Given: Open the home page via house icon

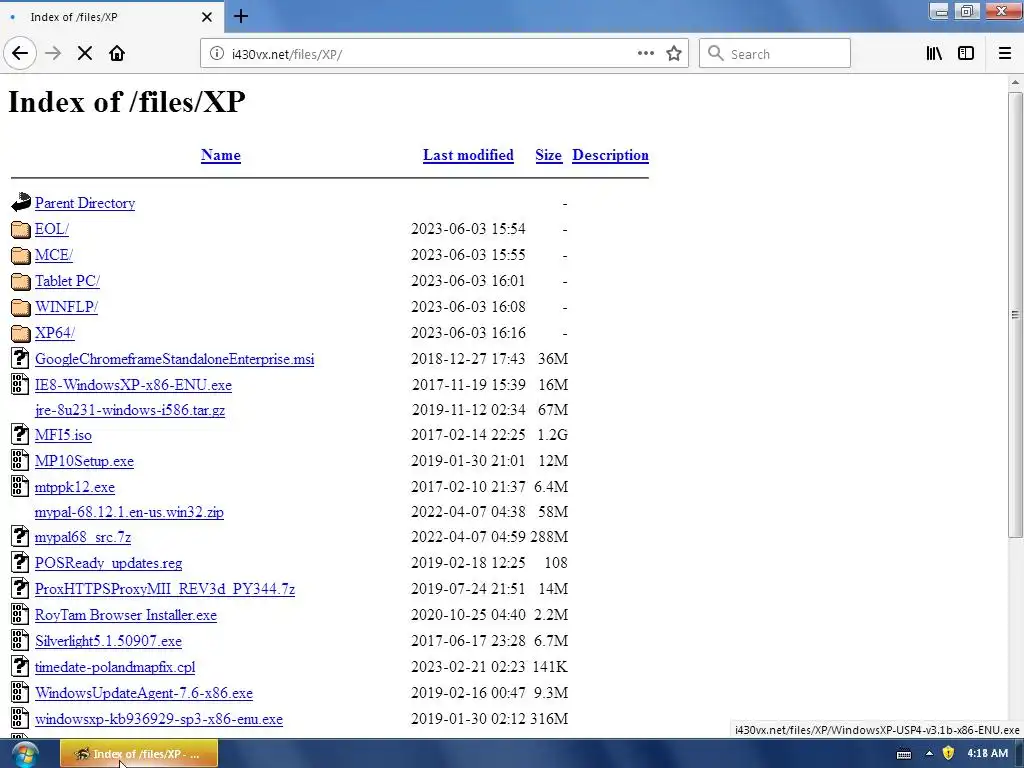Looking at the screenshot, I should pos(117,54).
